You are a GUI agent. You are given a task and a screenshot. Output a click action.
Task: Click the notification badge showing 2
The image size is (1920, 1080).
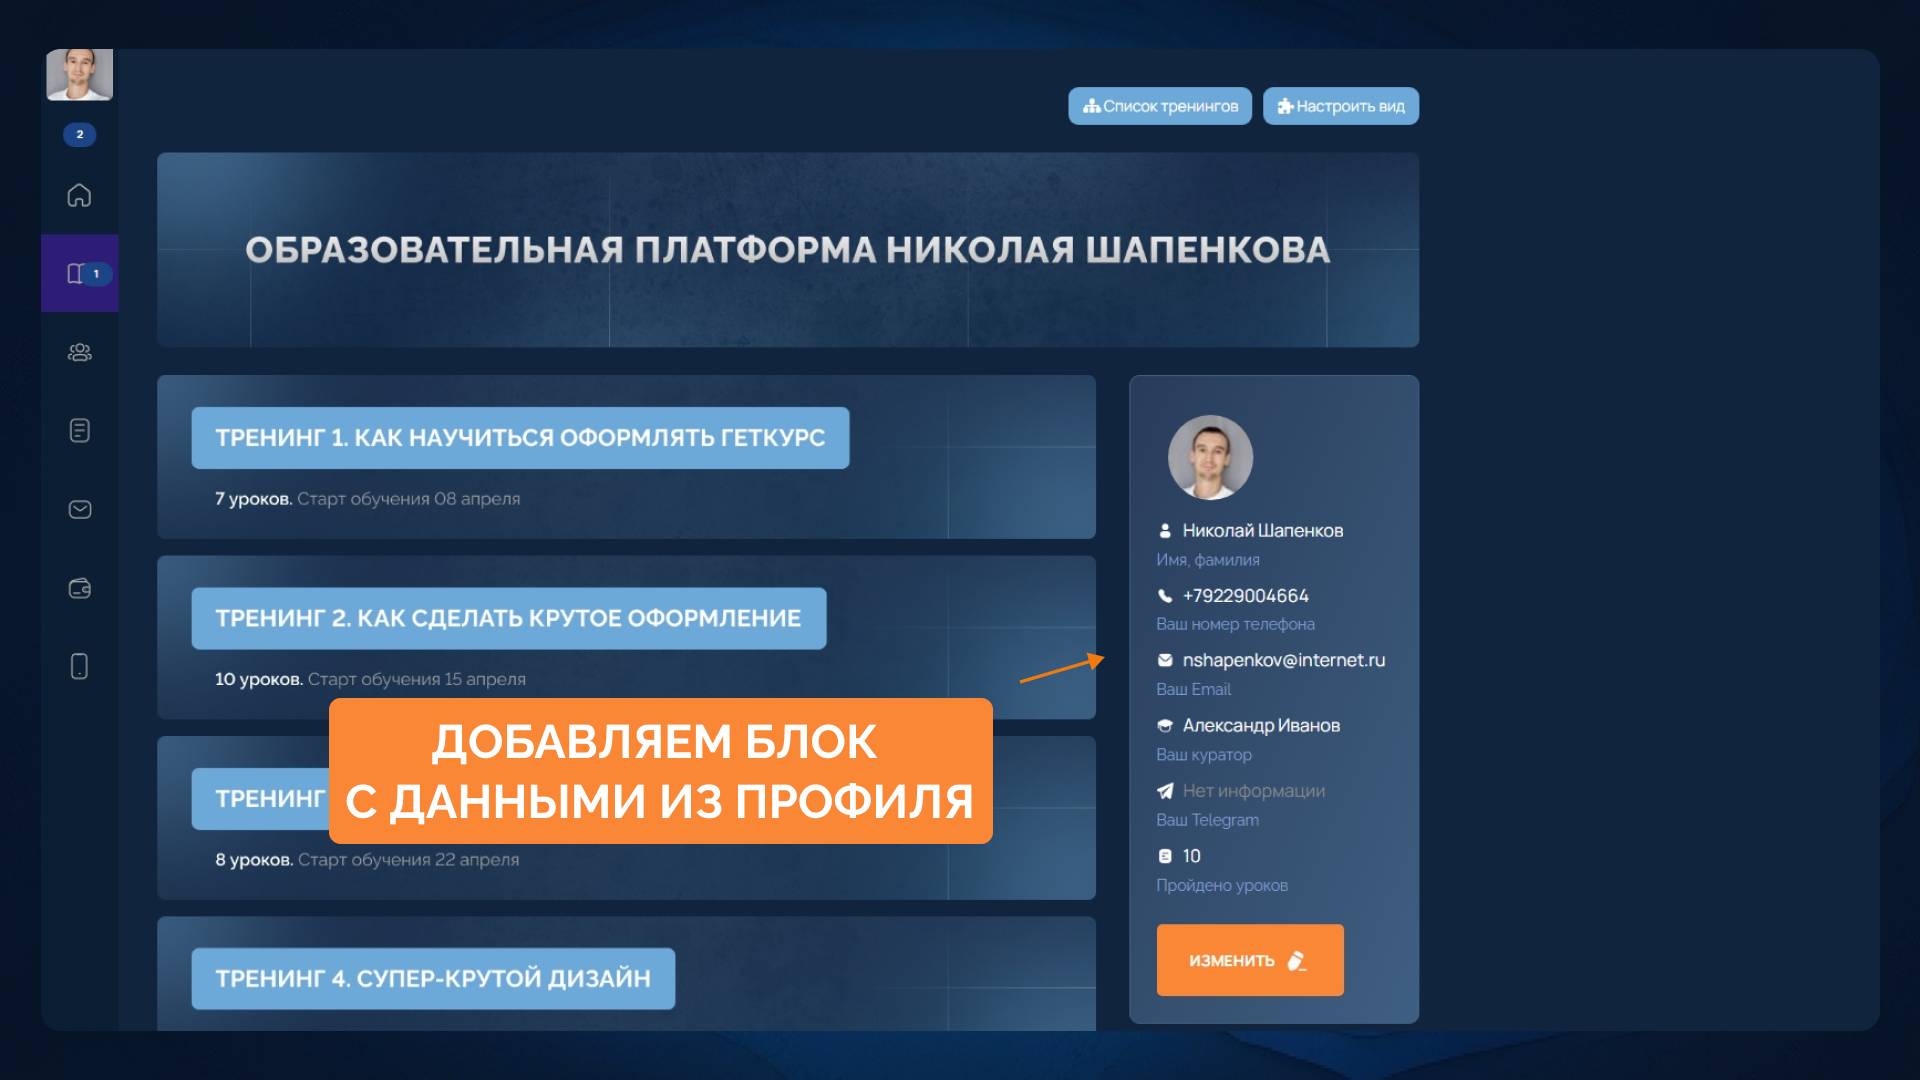tap(79, 134)
